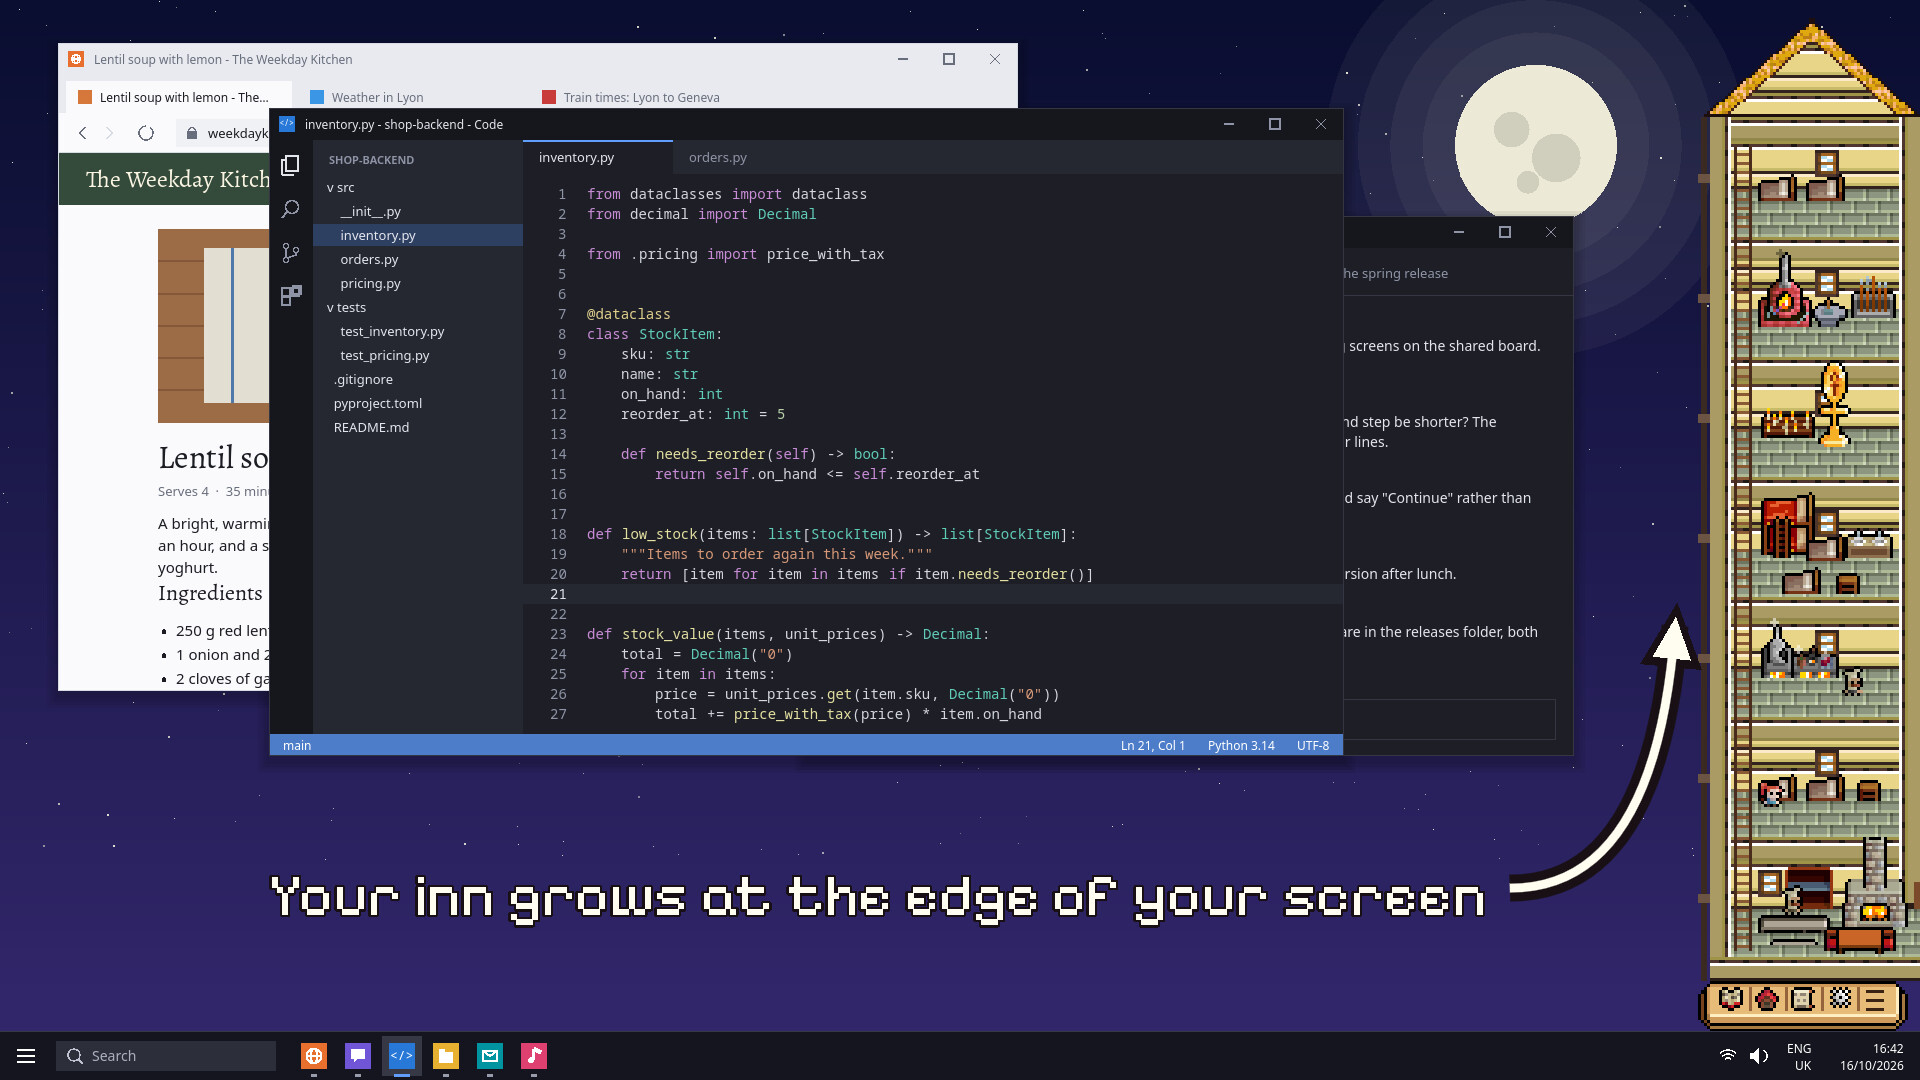
Task: Go back in the browser window
Action: (x=83, y=133)
